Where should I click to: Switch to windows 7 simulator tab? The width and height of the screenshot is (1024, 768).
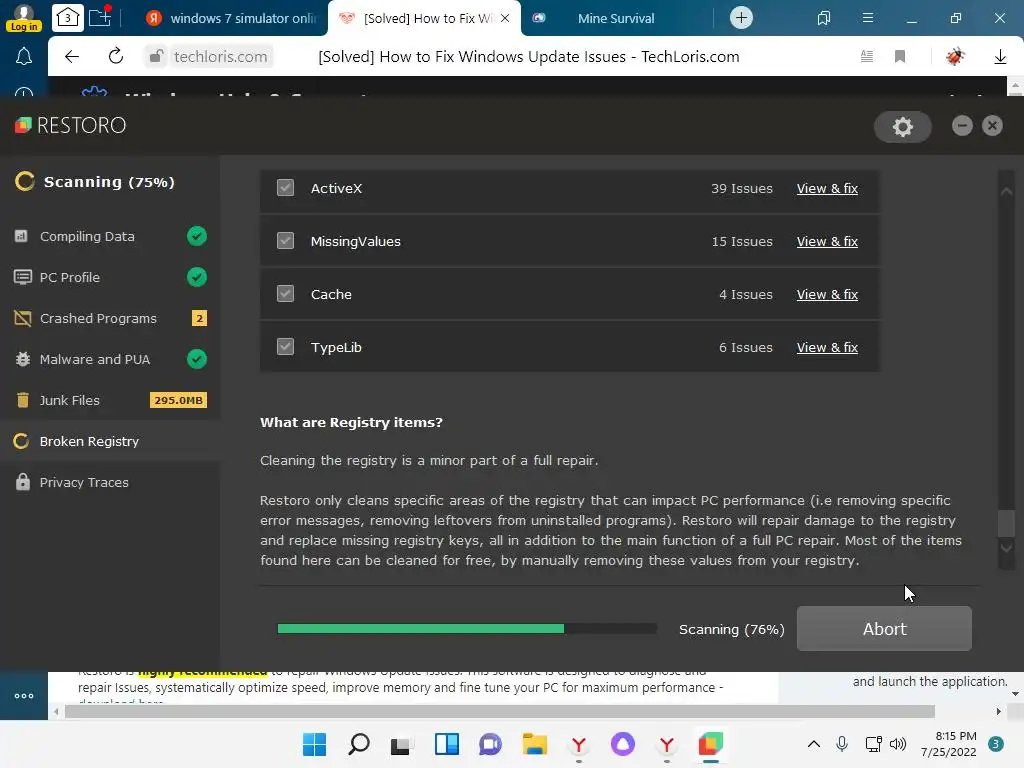coord(231,18)
